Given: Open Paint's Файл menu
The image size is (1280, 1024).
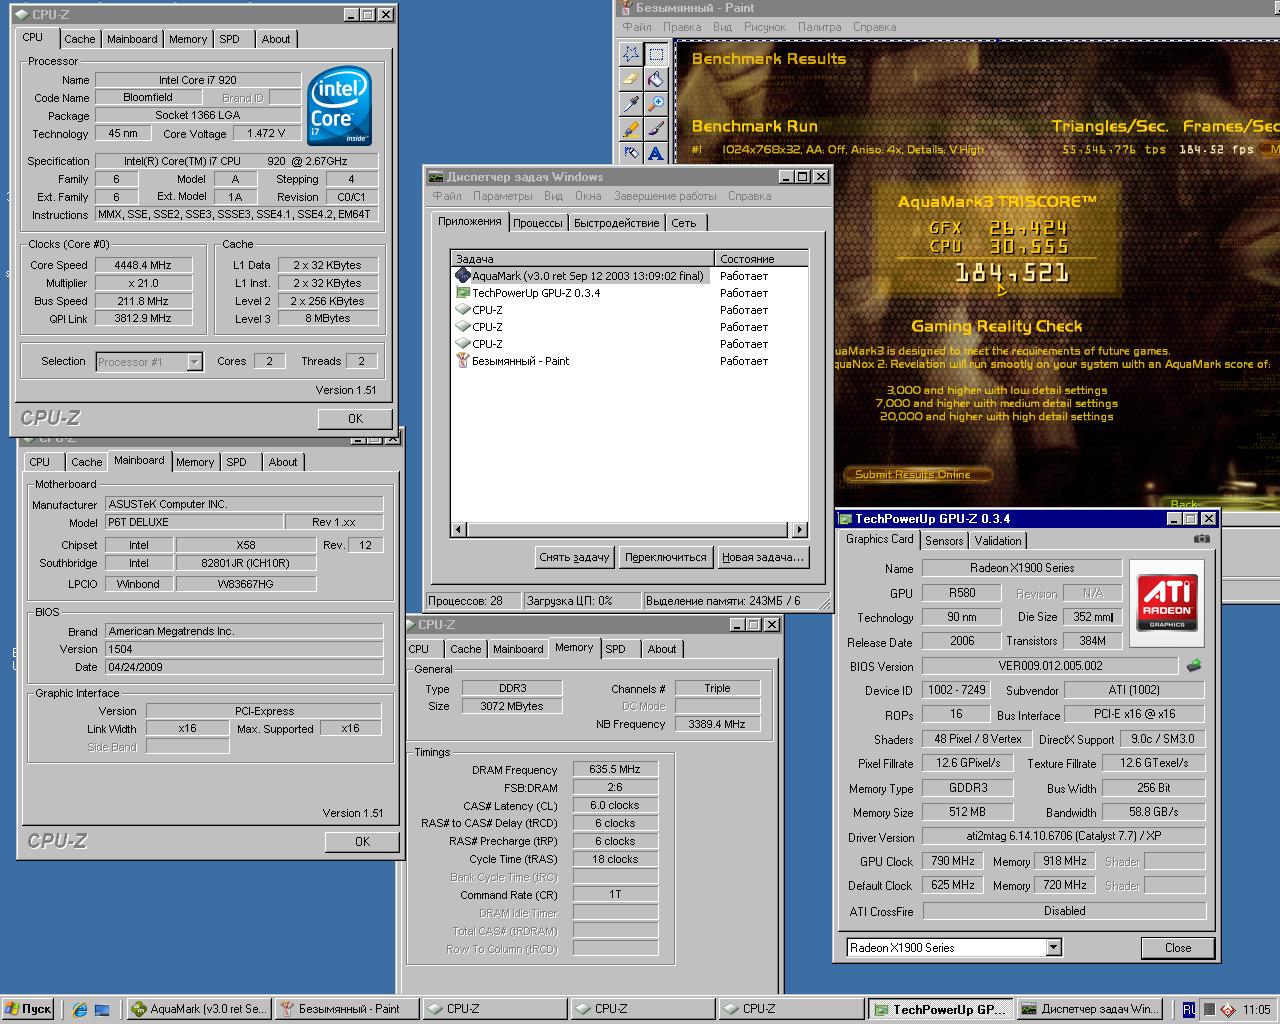Looking at the screenshot, I should (x=636, y=27).
